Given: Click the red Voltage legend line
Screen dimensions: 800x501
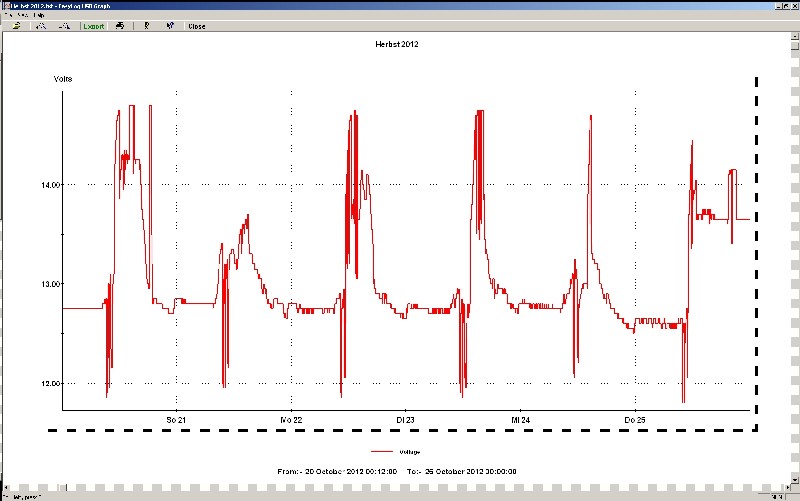Looking at the screenshot, I should click(x=381, y=451).
